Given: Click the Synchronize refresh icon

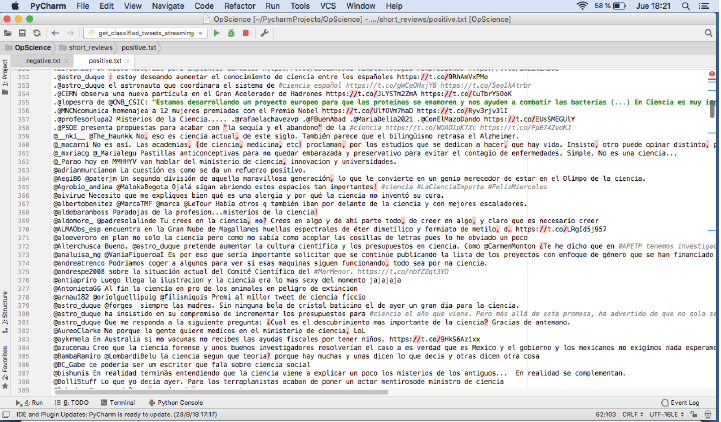Looking at the screenshot, I should pyautogui.click(x=36, y=33).
